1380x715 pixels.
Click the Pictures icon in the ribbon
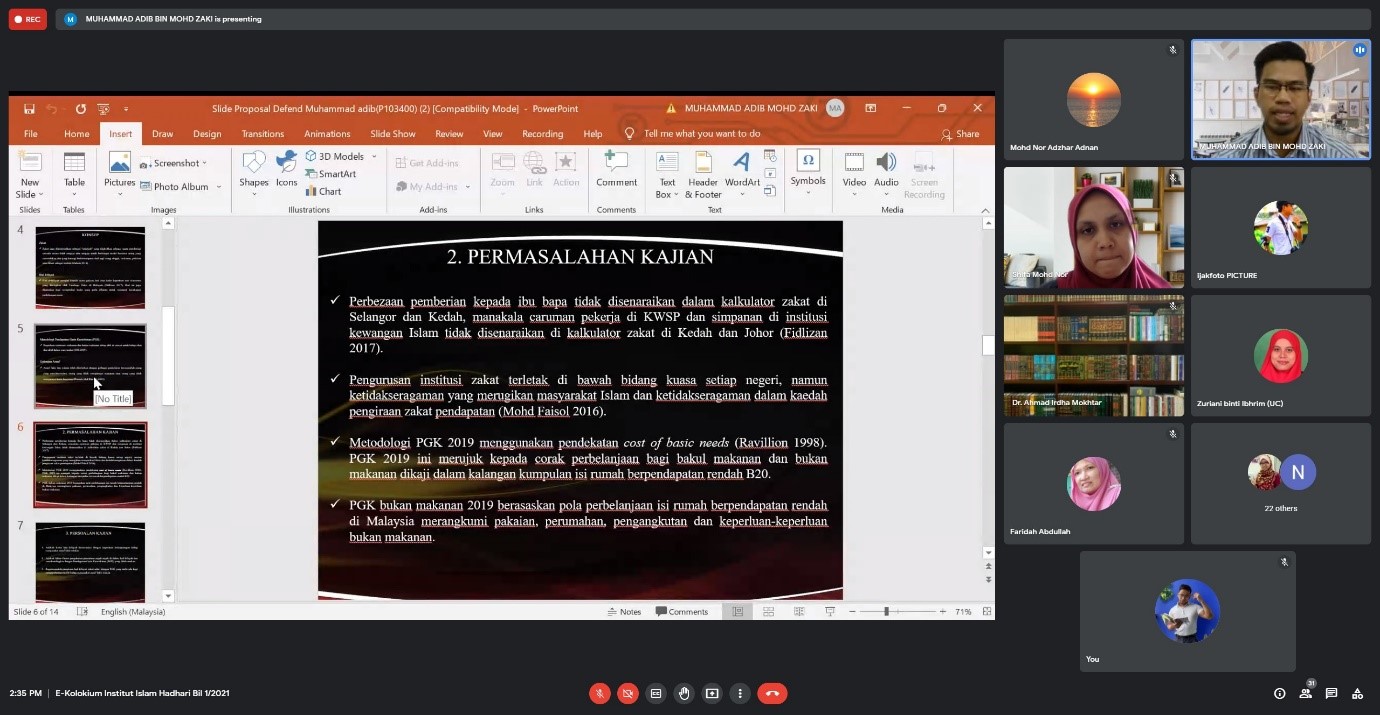[119, 168]
